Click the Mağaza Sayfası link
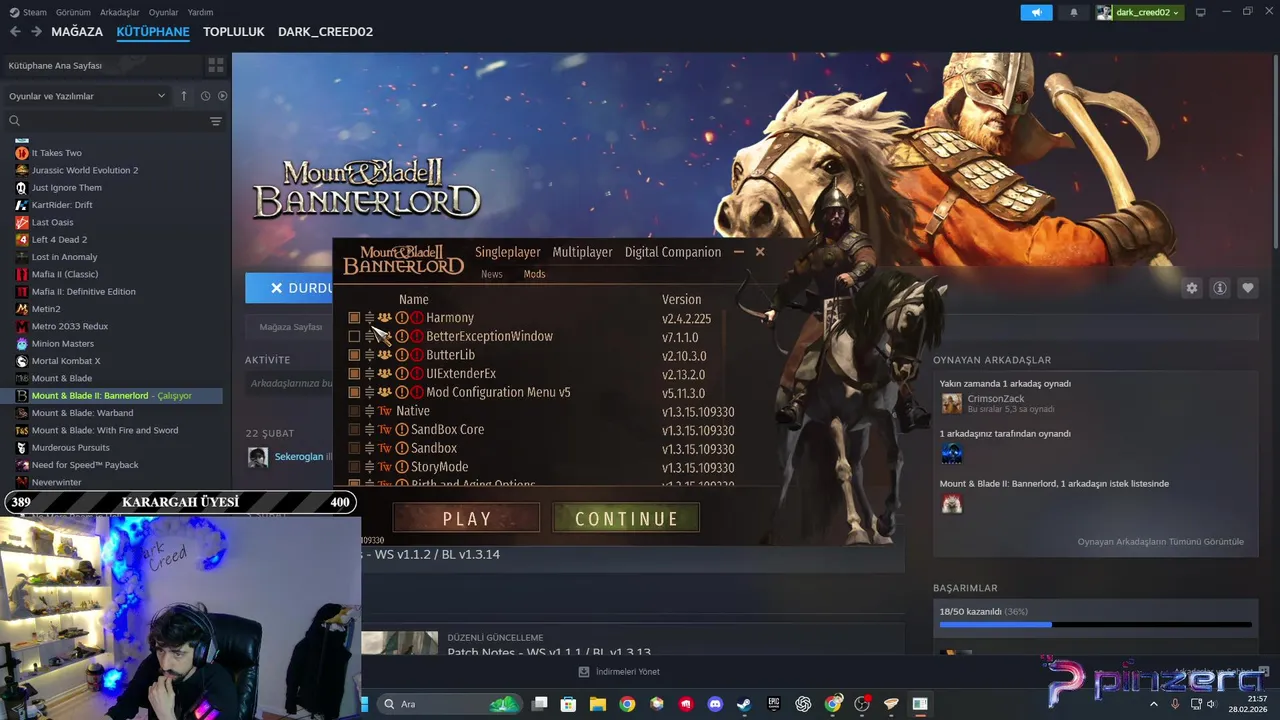 (291, 327)
